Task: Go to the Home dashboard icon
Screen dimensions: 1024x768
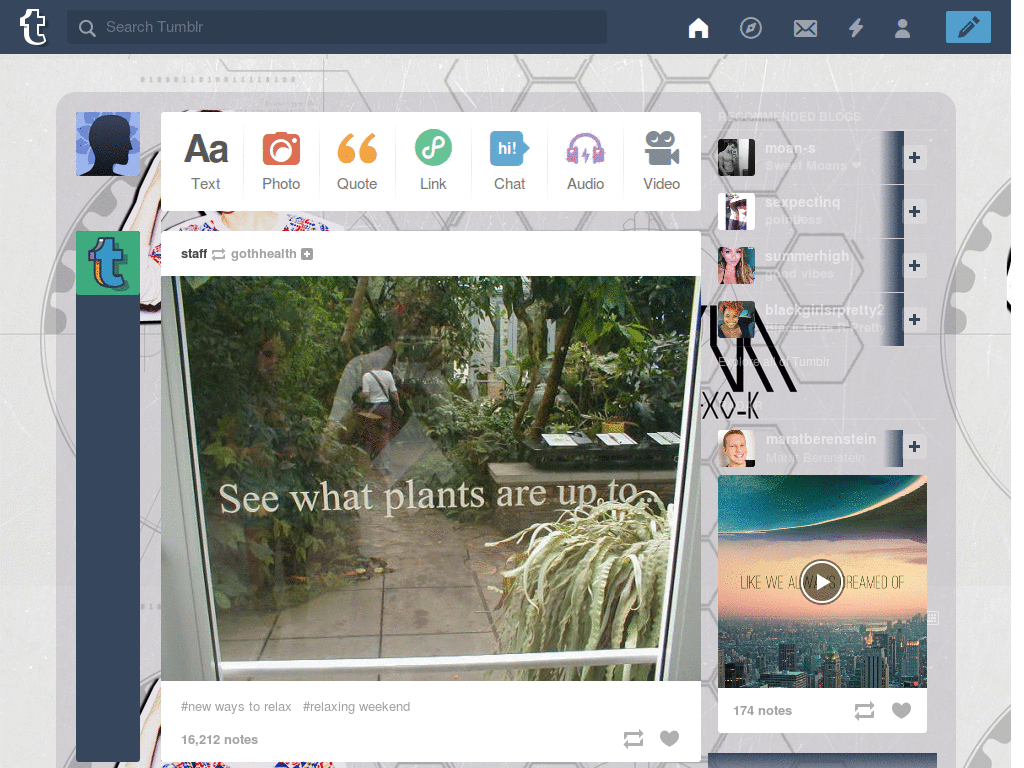Action: point(698,27)
